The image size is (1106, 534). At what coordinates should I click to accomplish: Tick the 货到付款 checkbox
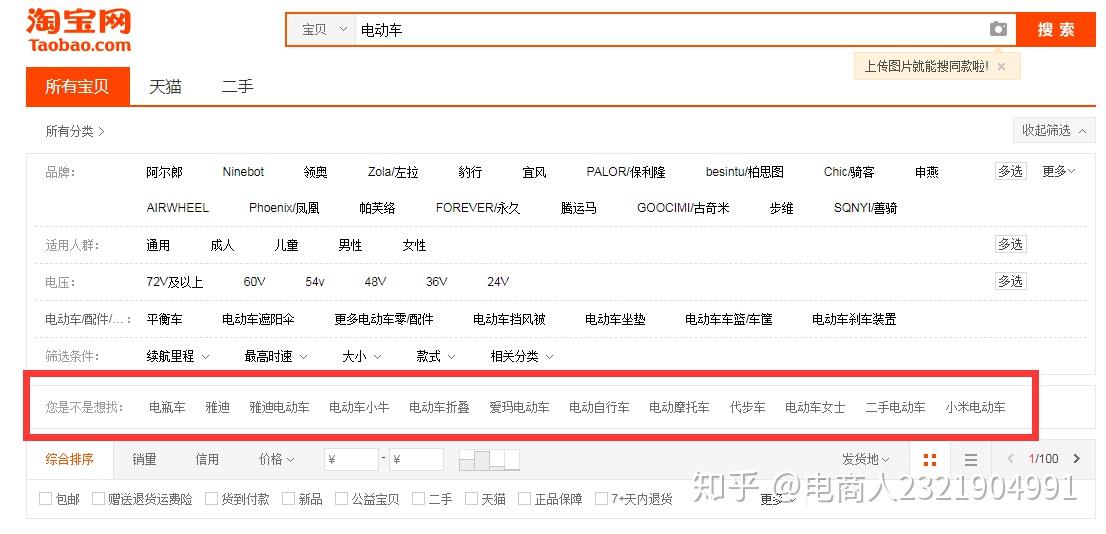(211, 499)
